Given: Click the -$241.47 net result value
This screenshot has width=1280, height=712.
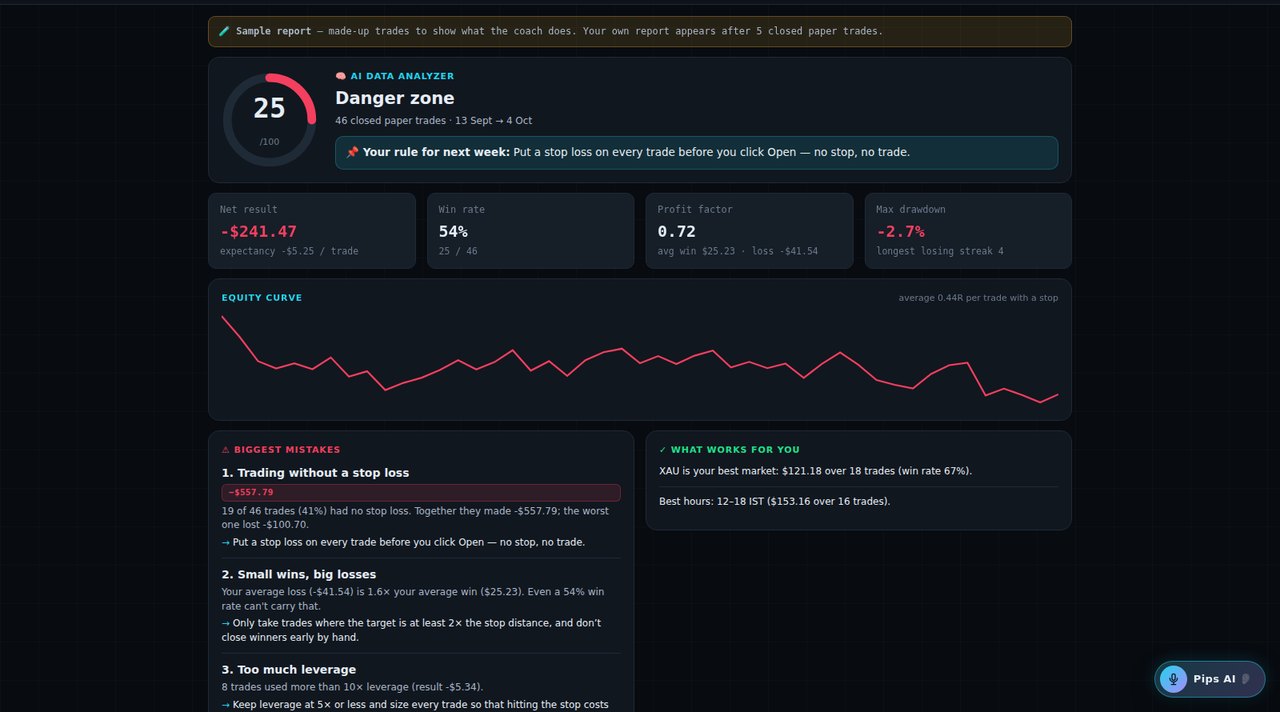Looking at the screenshot, I should click(x=259, y=231).
